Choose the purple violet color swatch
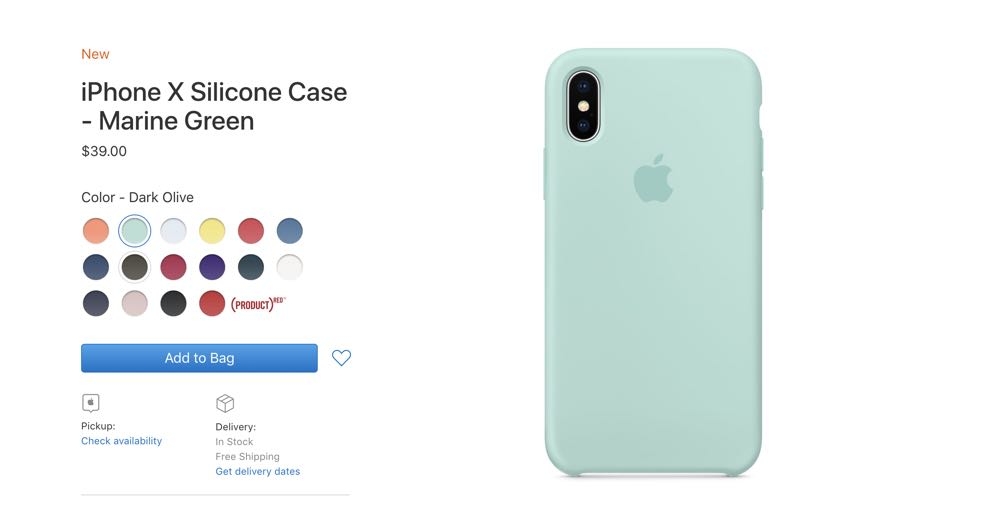This screenshot has width=1000, height=508. [x=212, y=267]
